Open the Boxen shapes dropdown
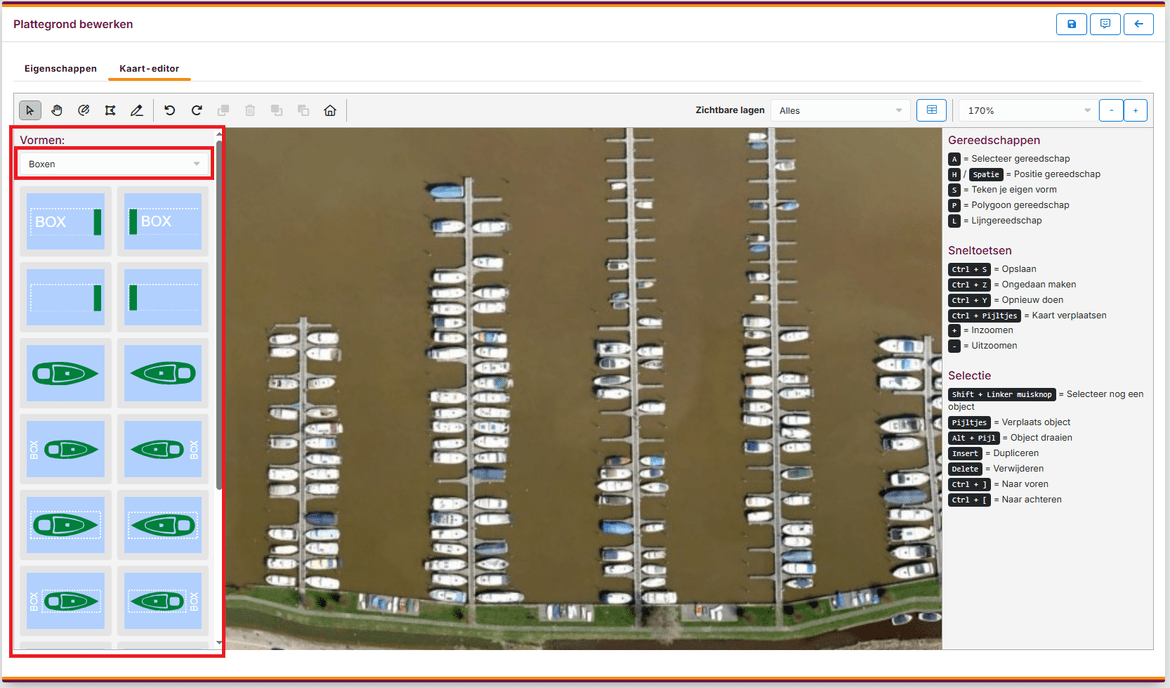The width and height of the screenshot is (1170, 688). [x=113, y=164]
